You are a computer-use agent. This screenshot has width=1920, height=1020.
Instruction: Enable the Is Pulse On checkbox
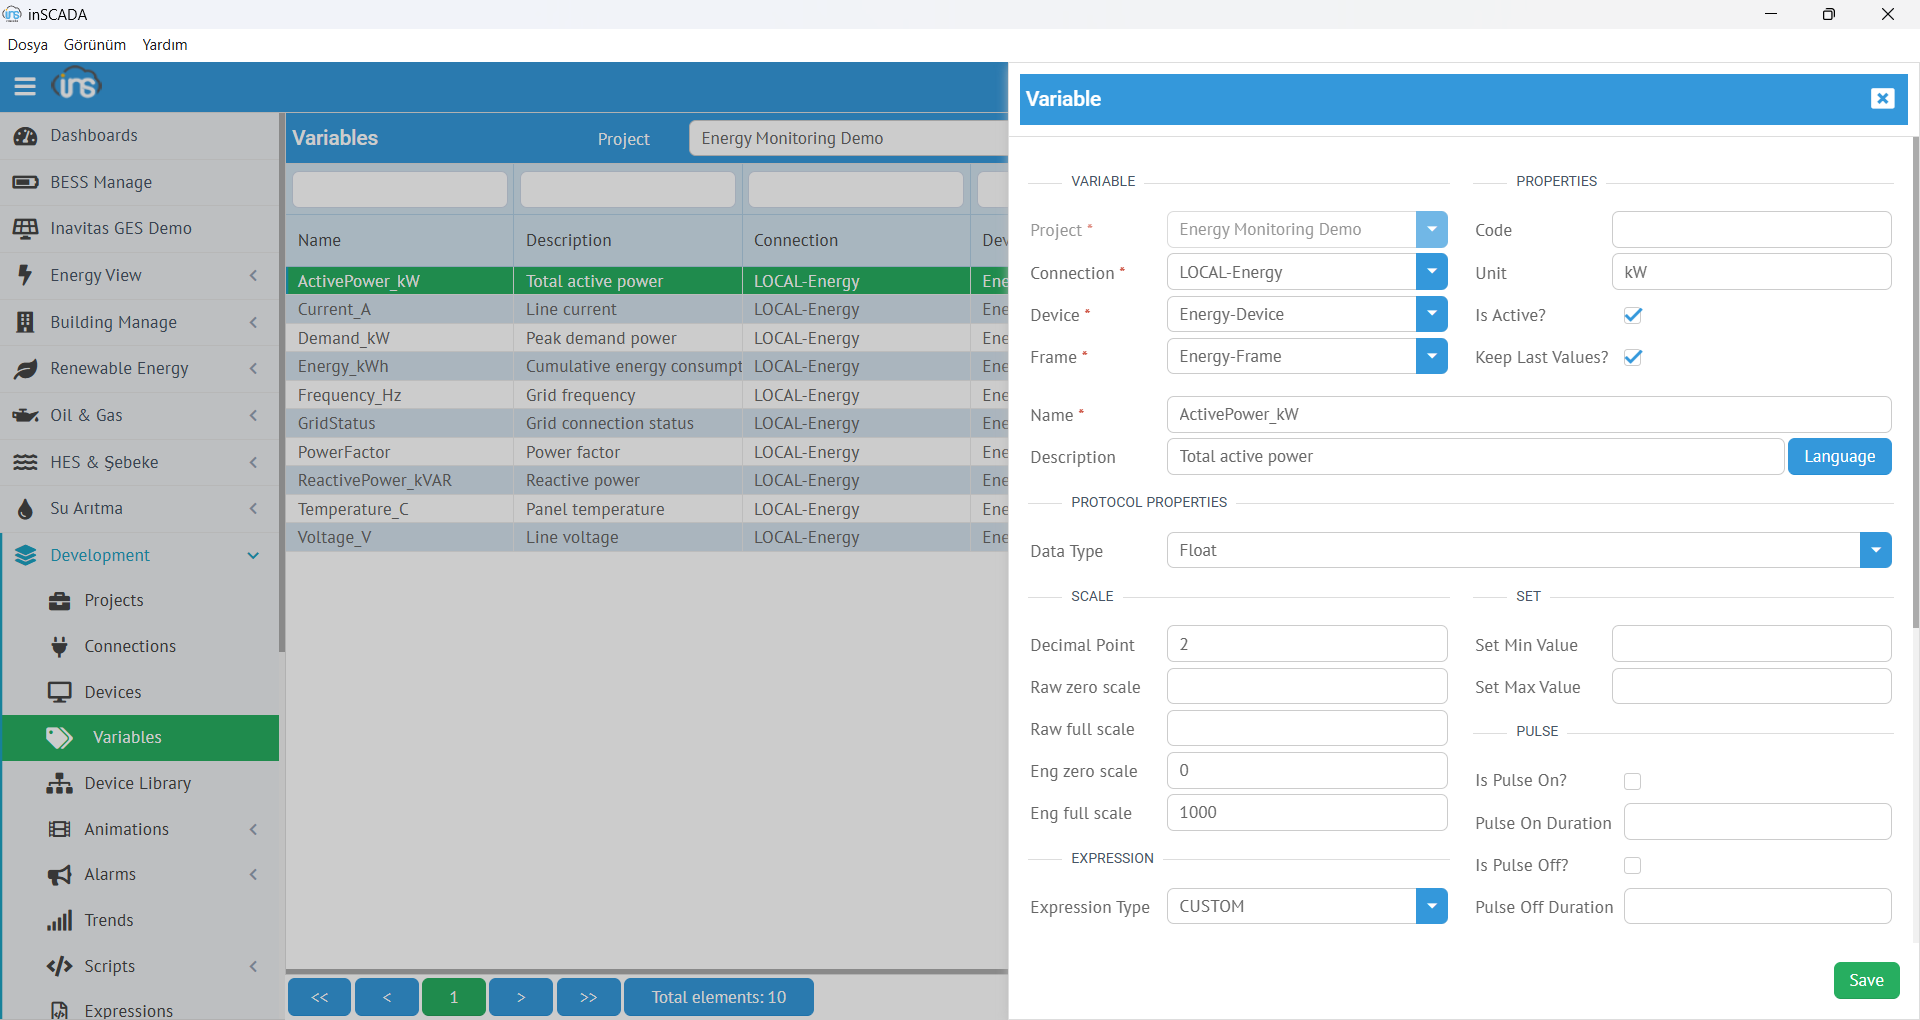1633,781
